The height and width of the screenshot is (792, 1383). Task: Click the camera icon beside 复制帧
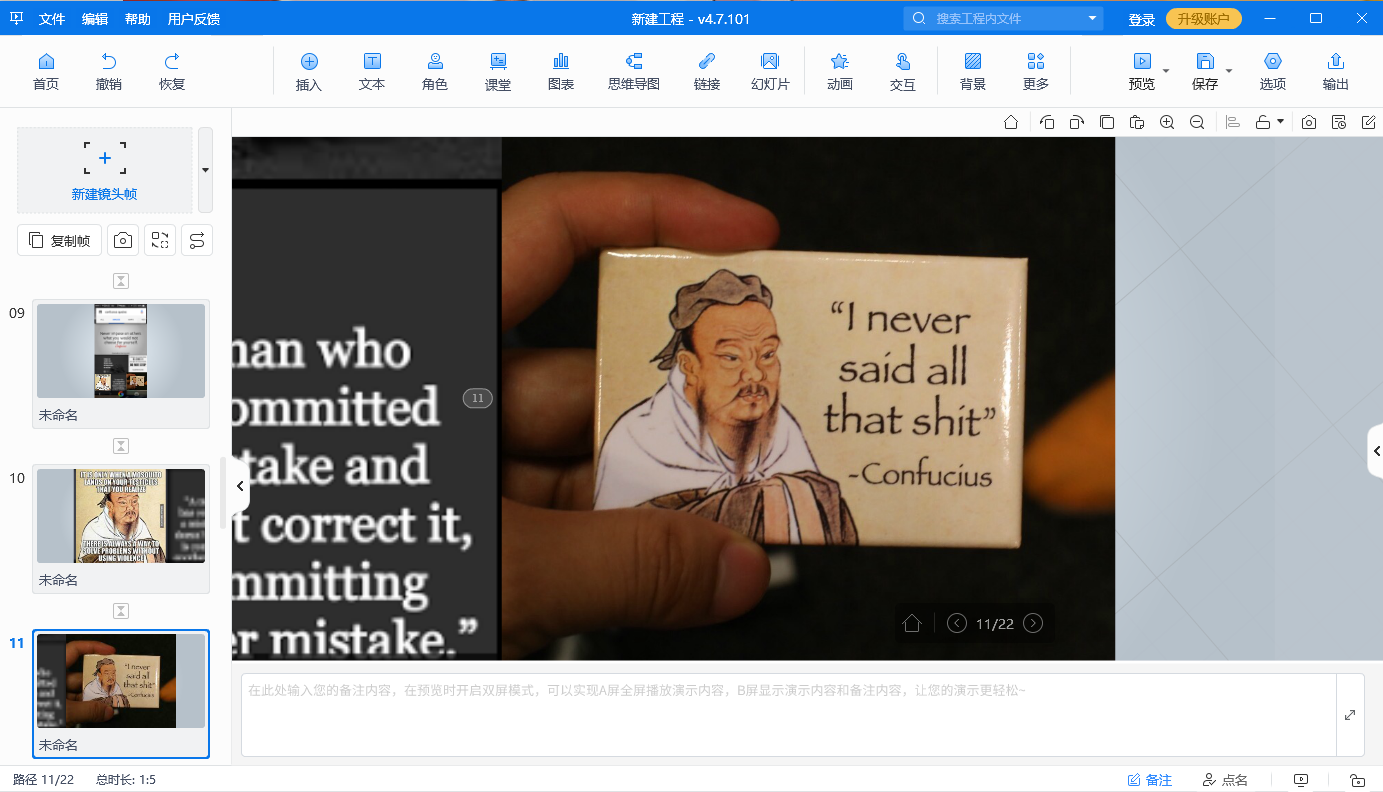tap(122, 240)
